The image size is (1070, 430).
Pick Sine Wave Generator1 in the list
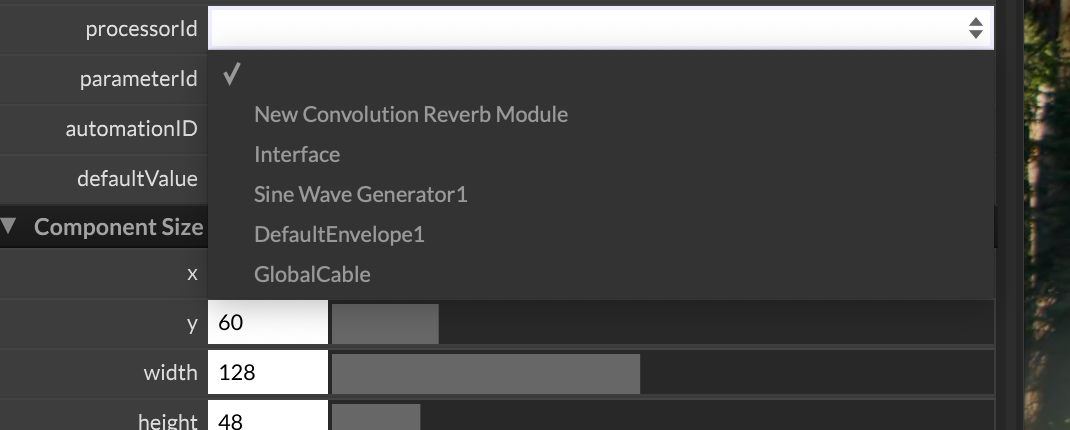(x=360, y=195)
